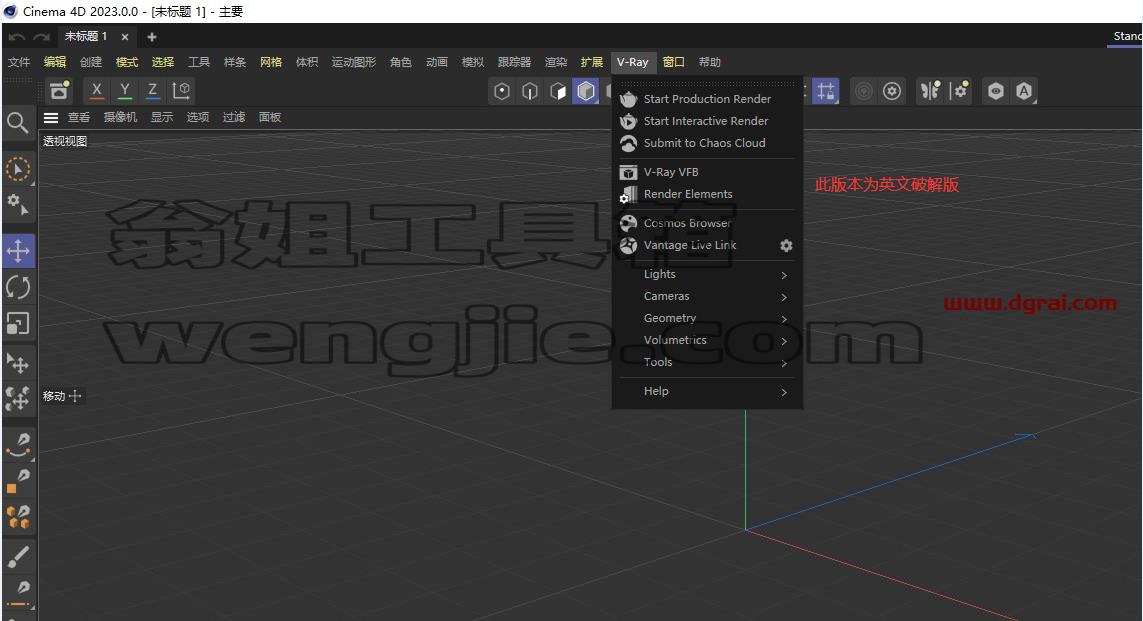Select the paint brush tool
Screen dimensions: 1143x621
click(x=17, y=556)
